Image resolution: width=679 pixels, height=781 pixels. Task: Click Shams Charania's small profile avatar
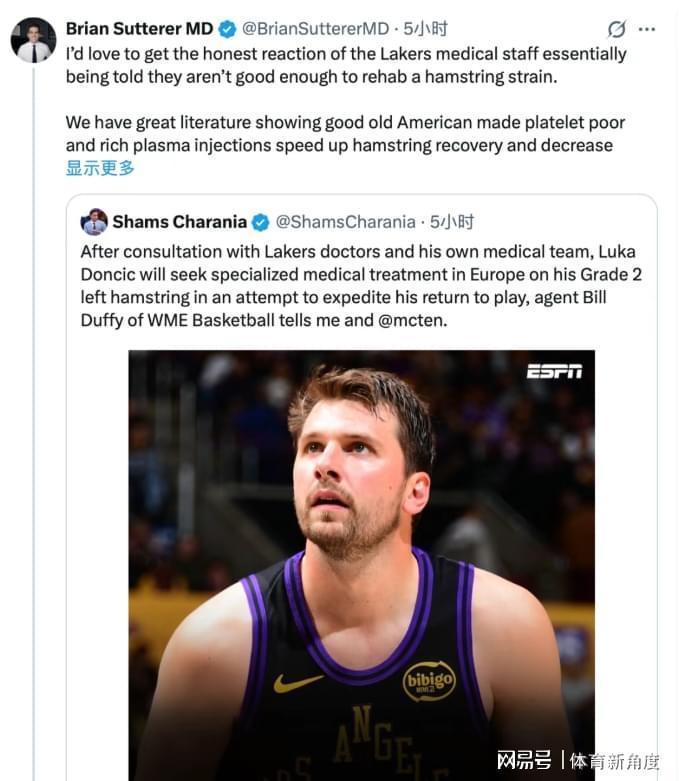(94, 221)
